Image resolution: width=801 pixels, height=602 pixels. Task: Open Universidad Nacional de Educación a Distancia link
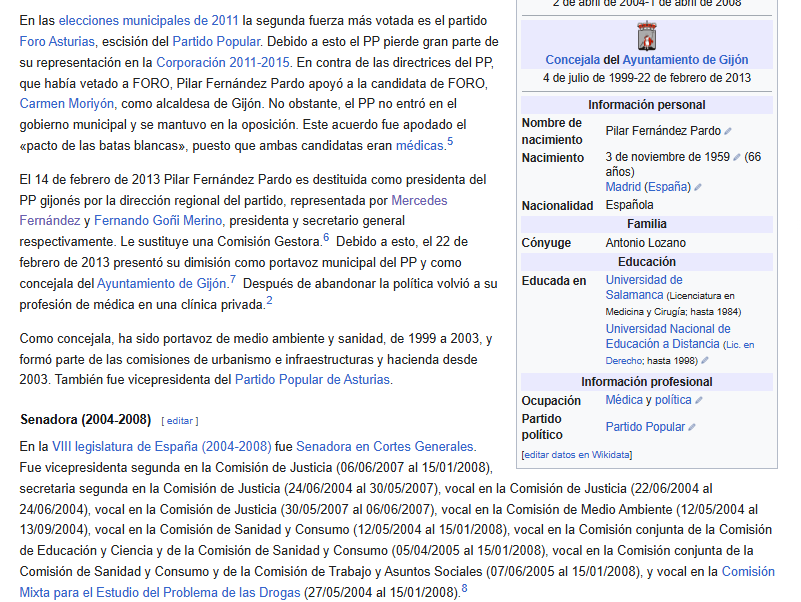(668, 336)
